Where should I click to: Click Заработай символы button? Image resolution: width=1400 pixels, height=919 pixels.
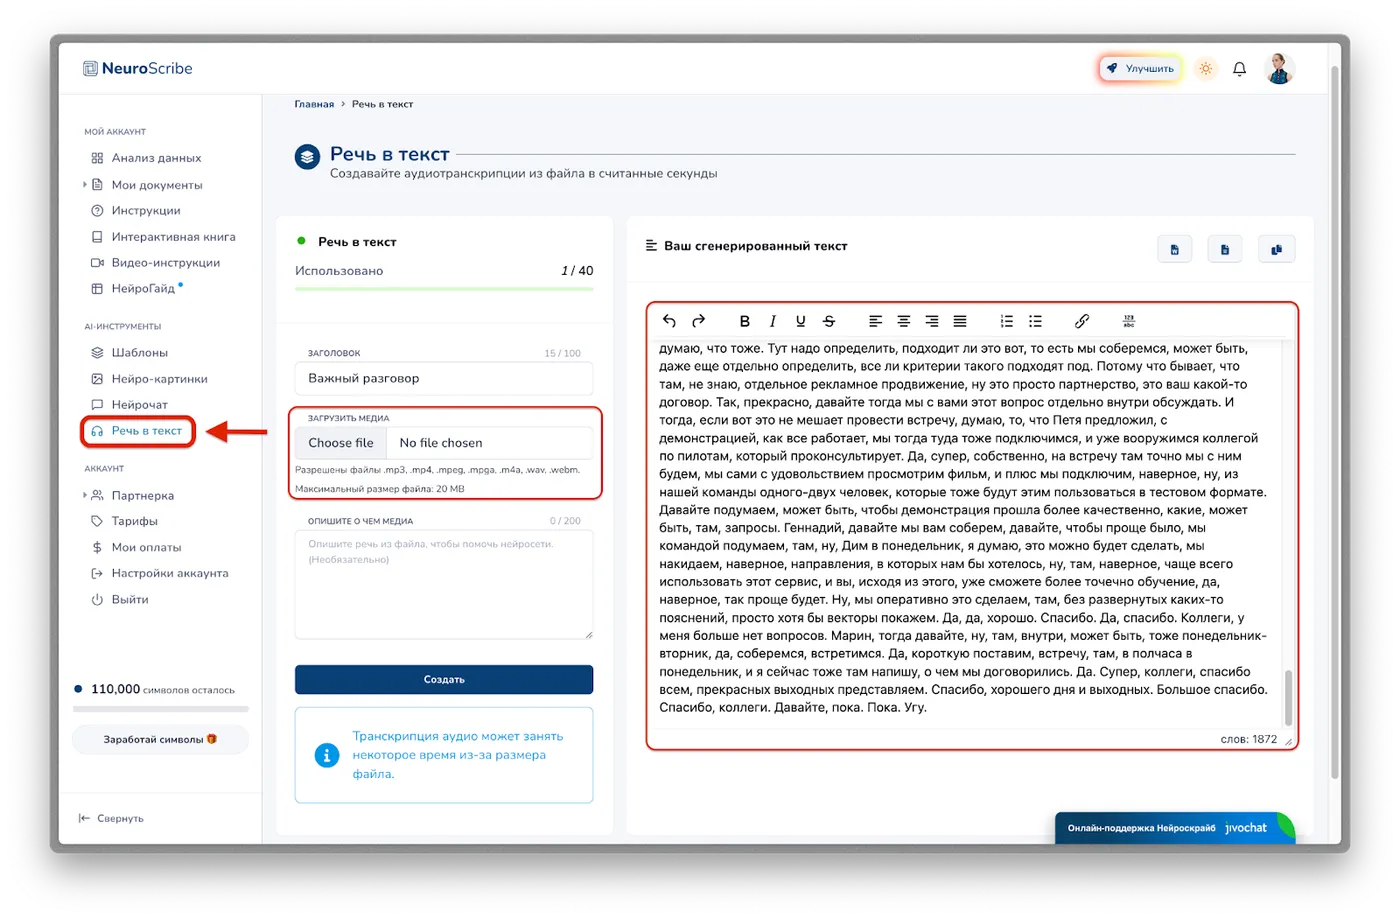160,740
